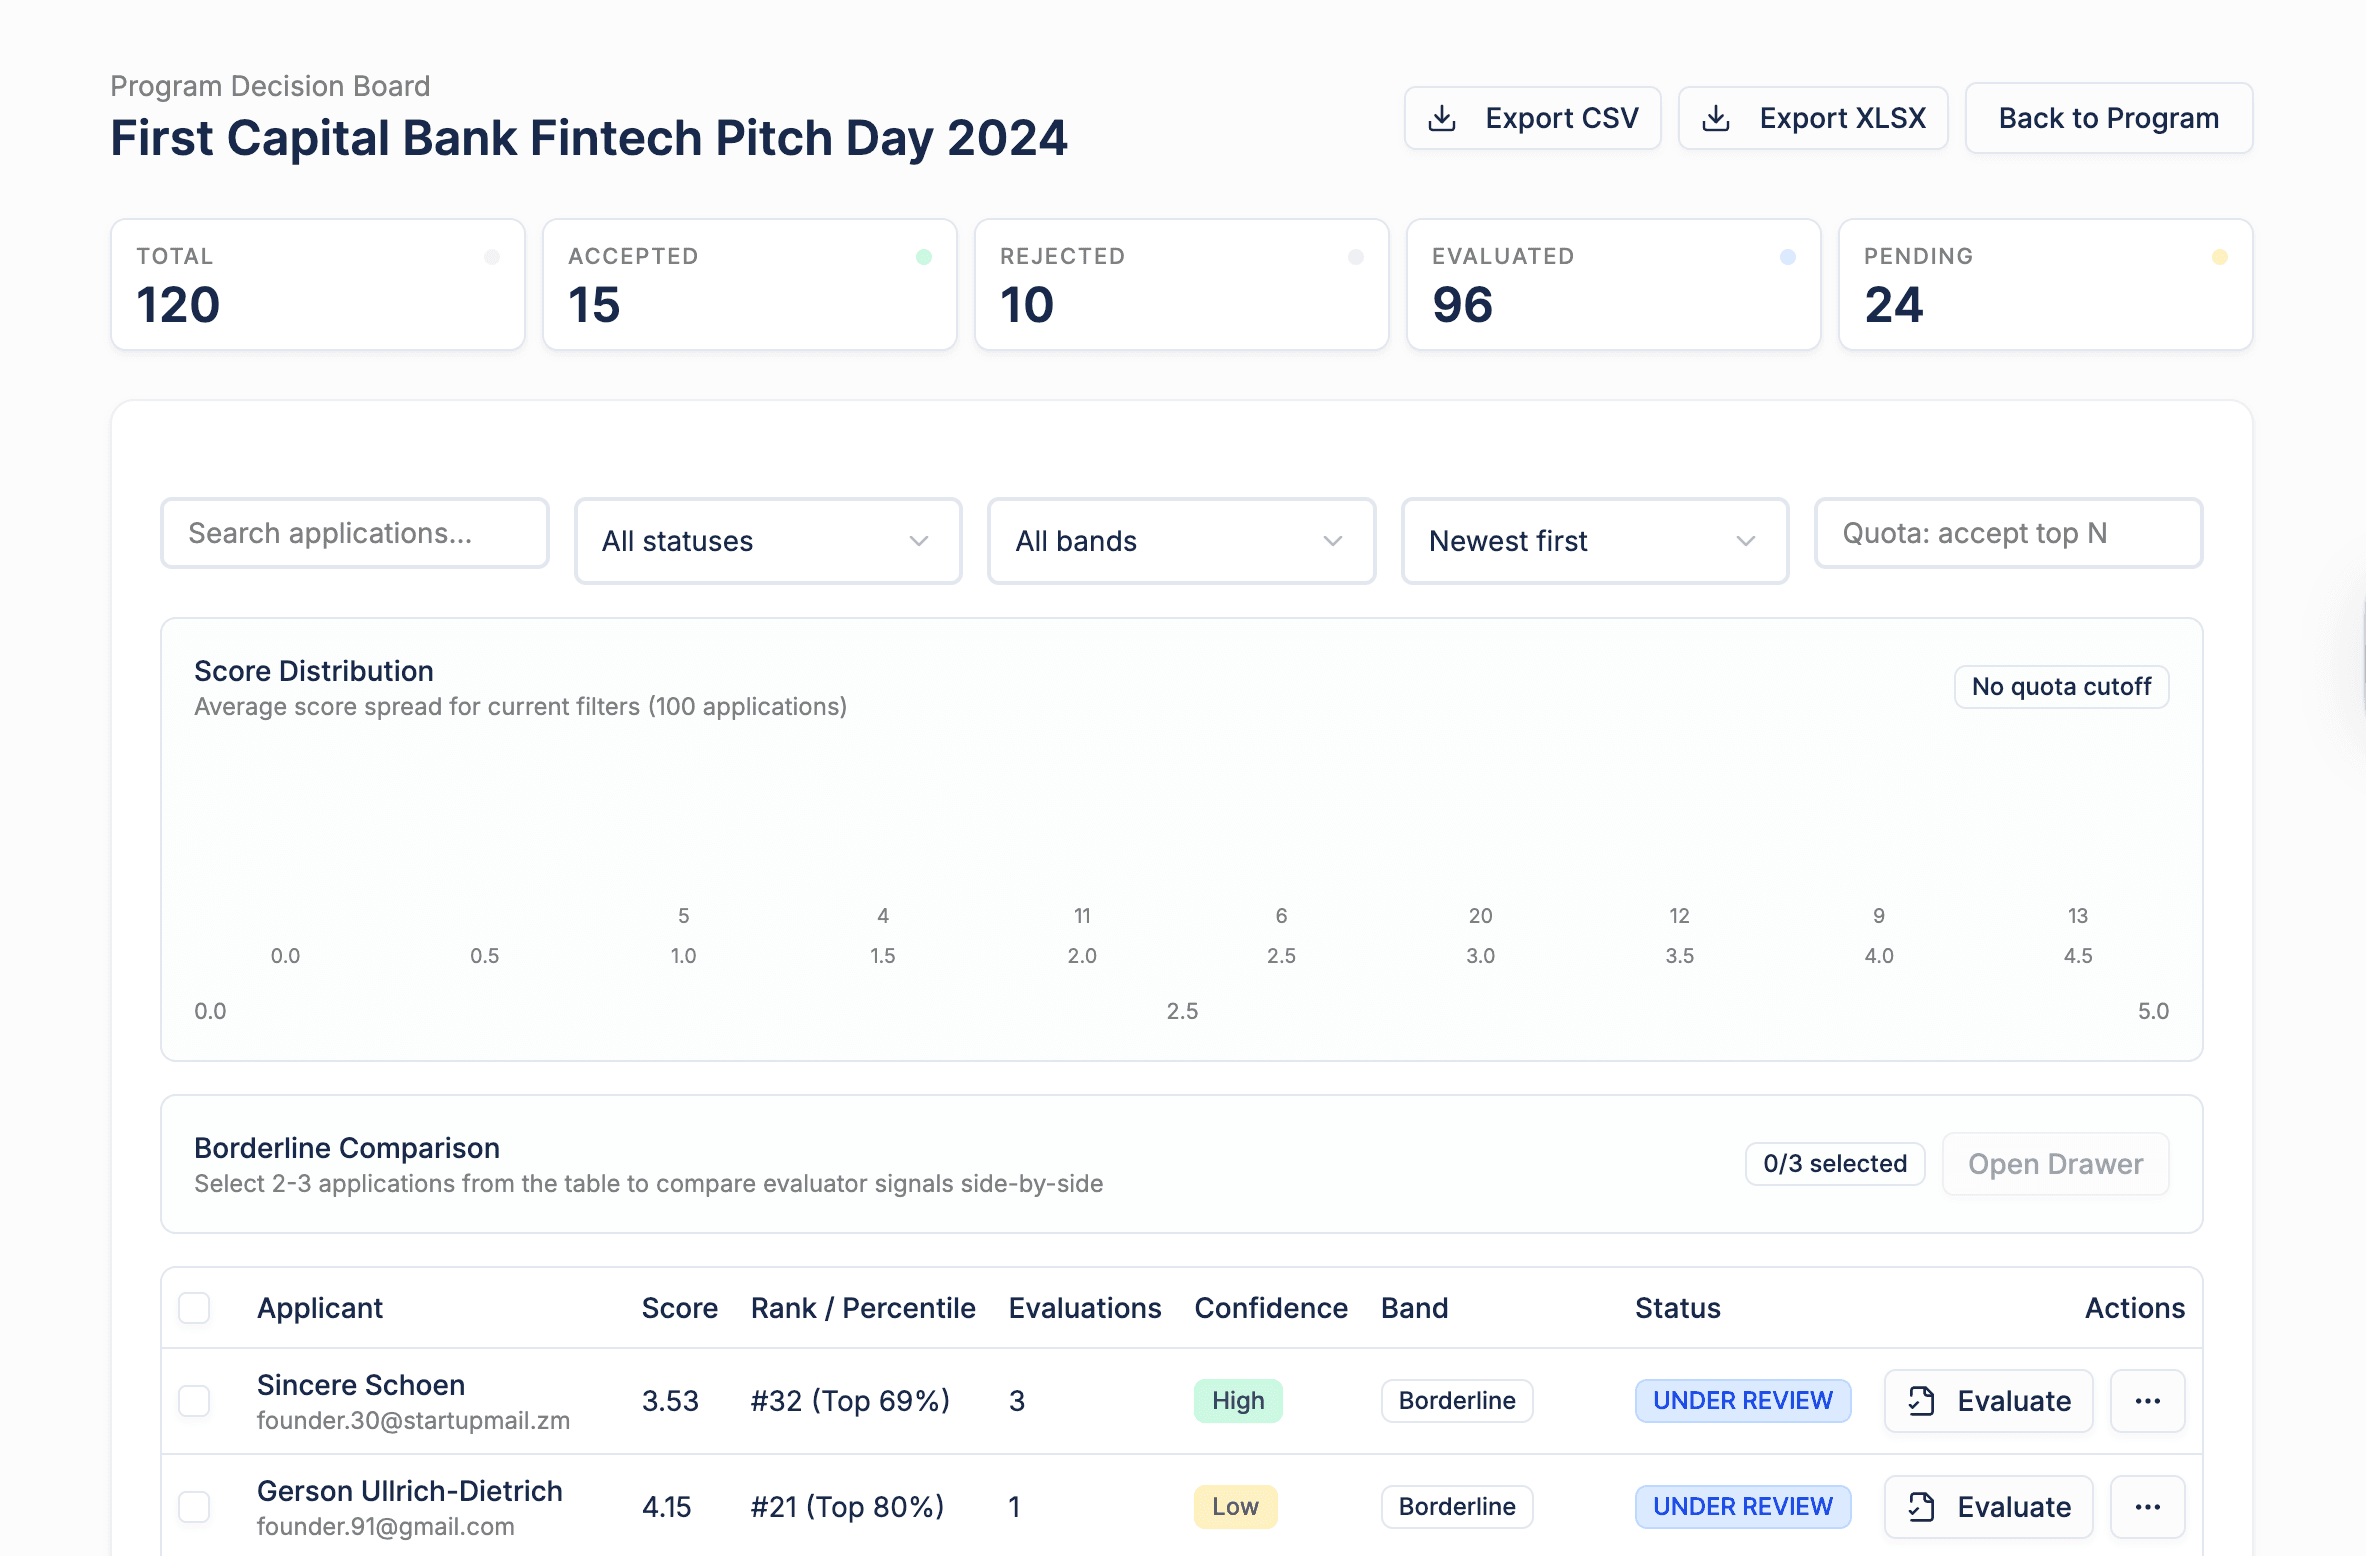This screenshot has height=1556, width=2366.
Task: Click the UNDER REVIEW badge for Sincere Schoen
Action: (x=1742, y=1400)
